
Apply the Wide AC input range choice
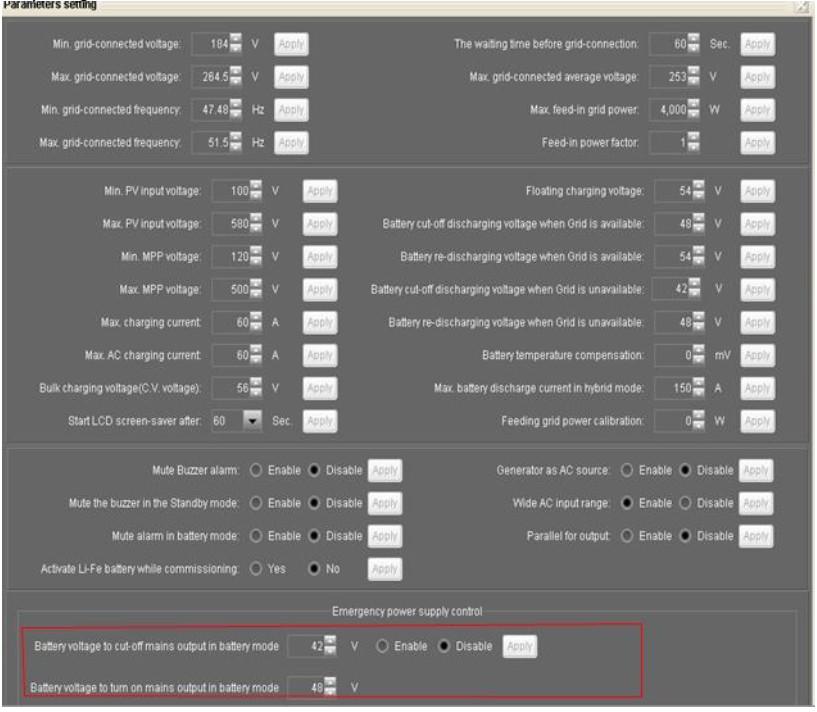pyautogui.click(x=756, y=504)
